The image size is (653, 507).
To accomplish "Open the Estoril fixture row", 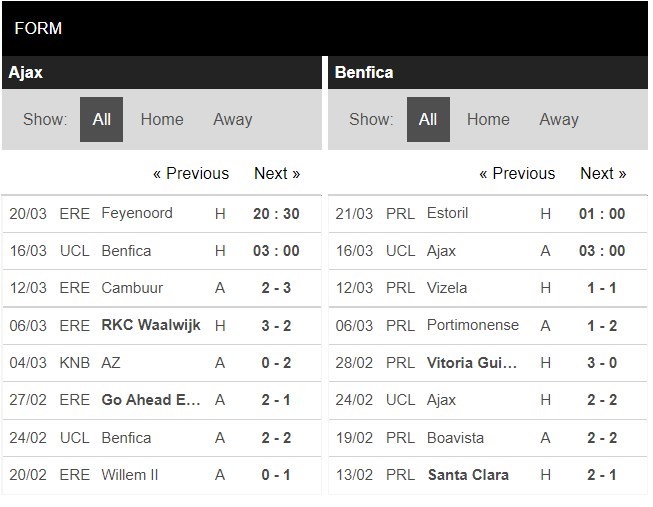I will pyautogui.click(x=488, y=214).
